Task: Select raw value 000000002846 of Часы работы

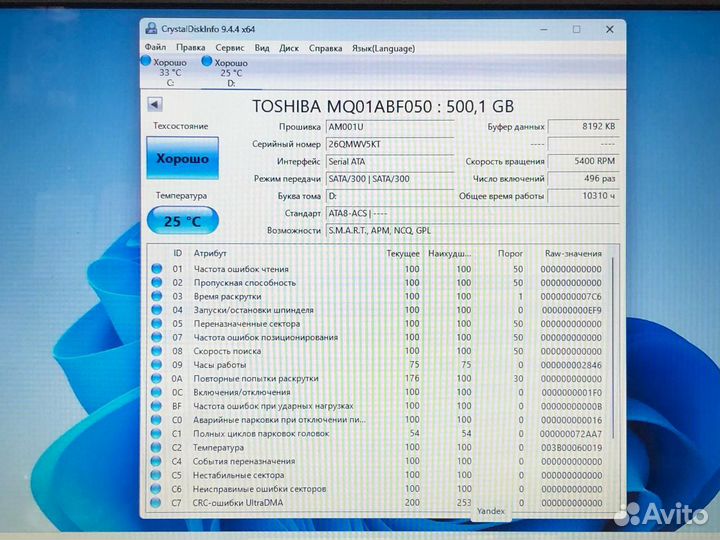Action: [x=571, y=365]
